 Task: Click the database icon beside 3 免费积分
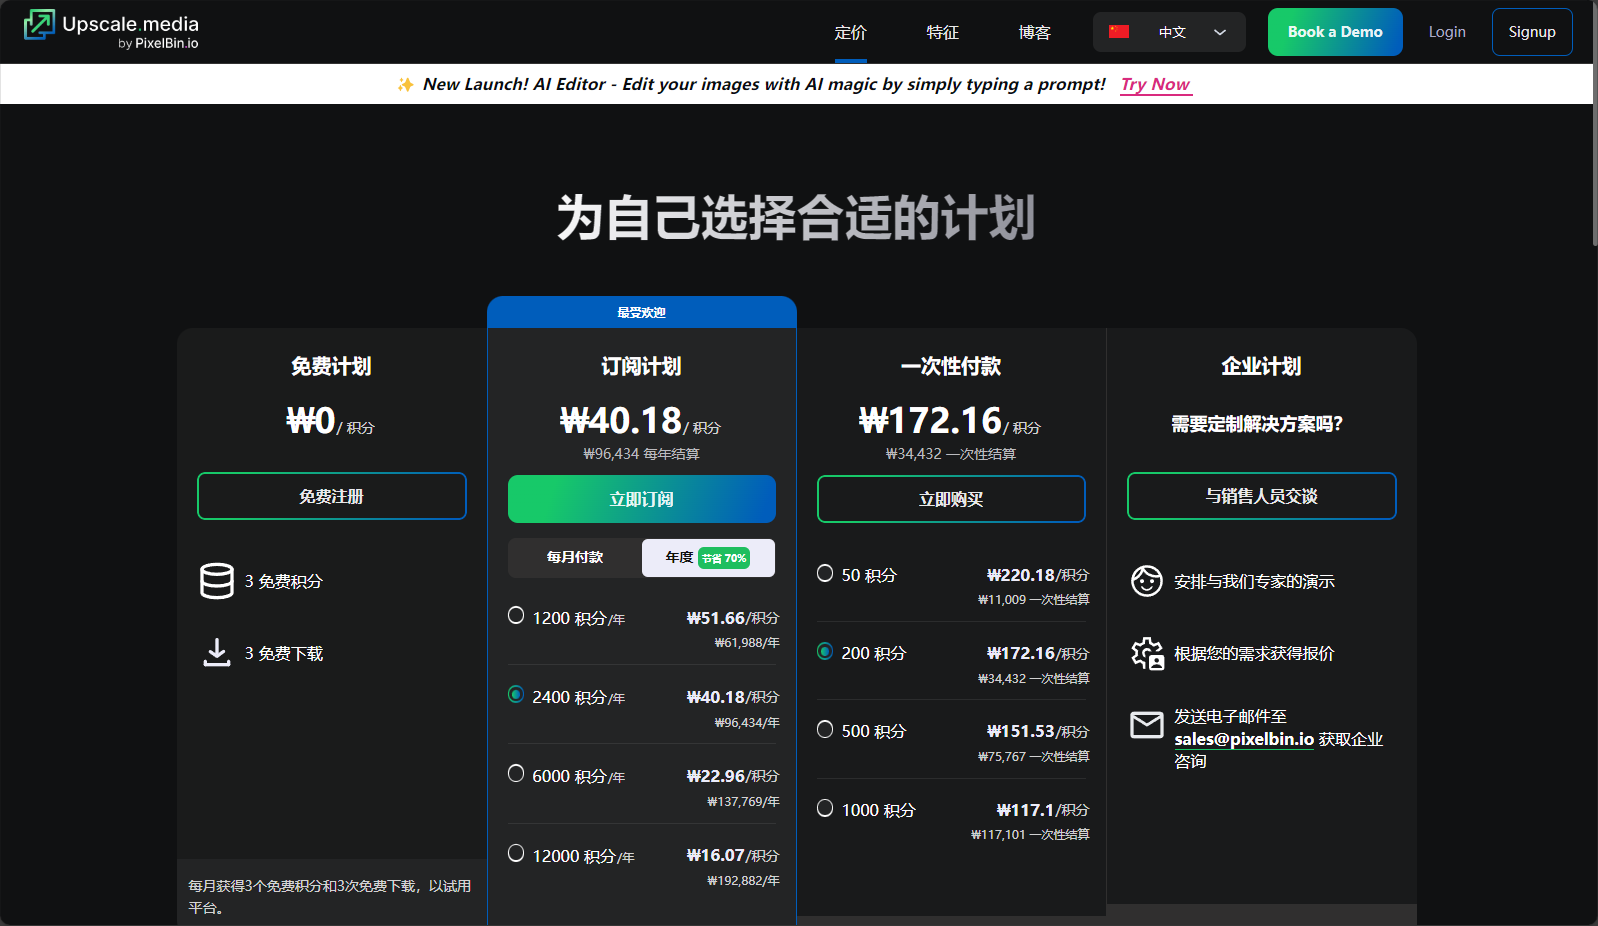tap(217, 581)
